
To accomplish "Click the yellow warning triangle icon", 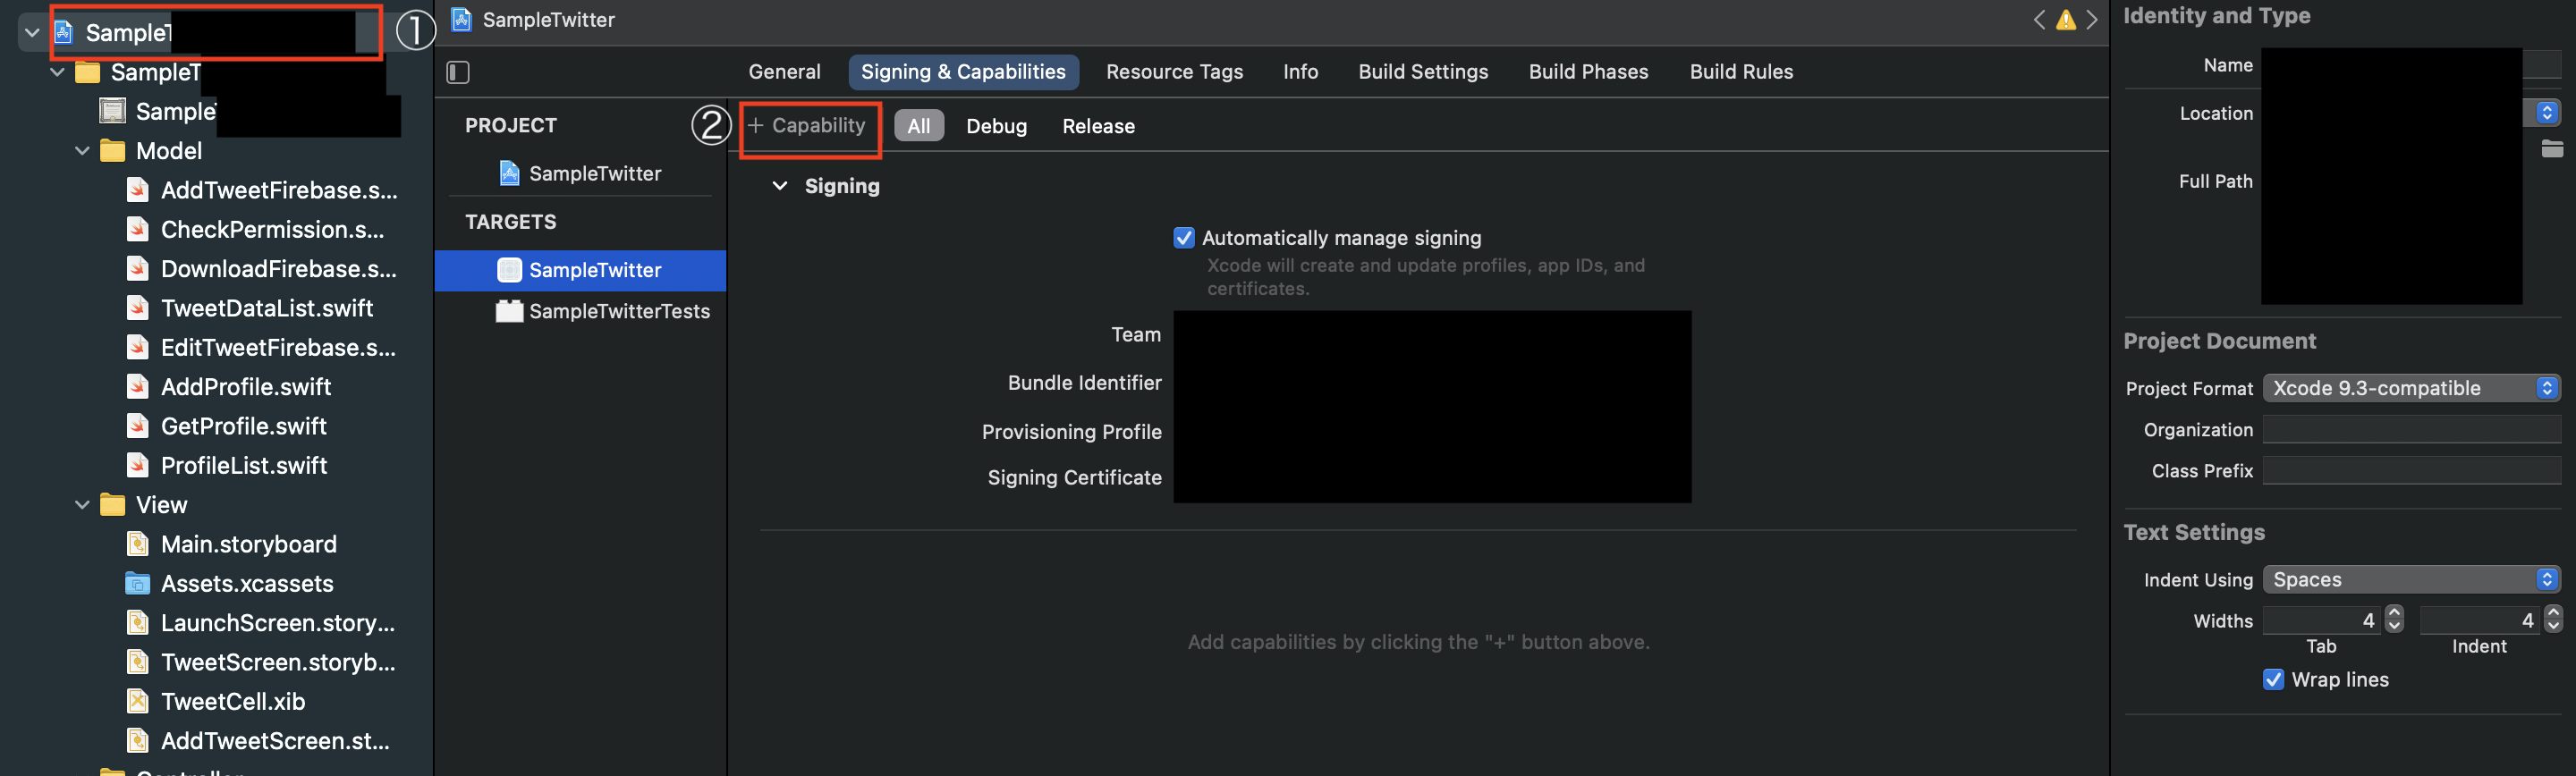I will [2065, 20].
